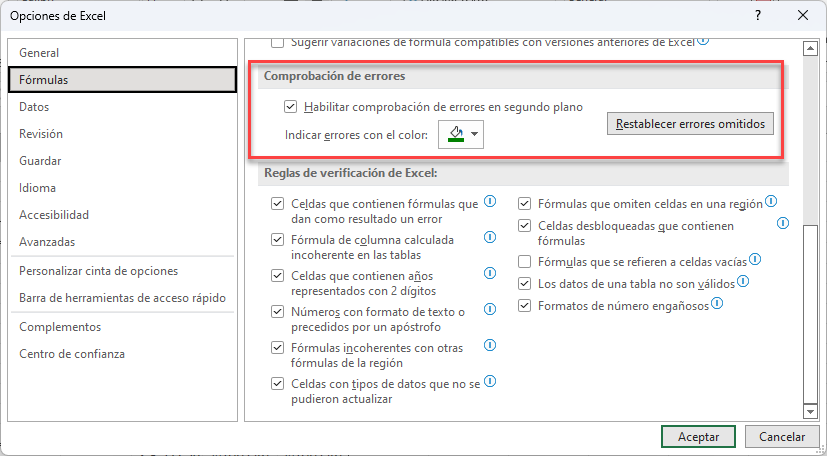Click 'Restablecer errores omitidos' button
The width and height of the screenshot is (827, 456).
[690, 124]
